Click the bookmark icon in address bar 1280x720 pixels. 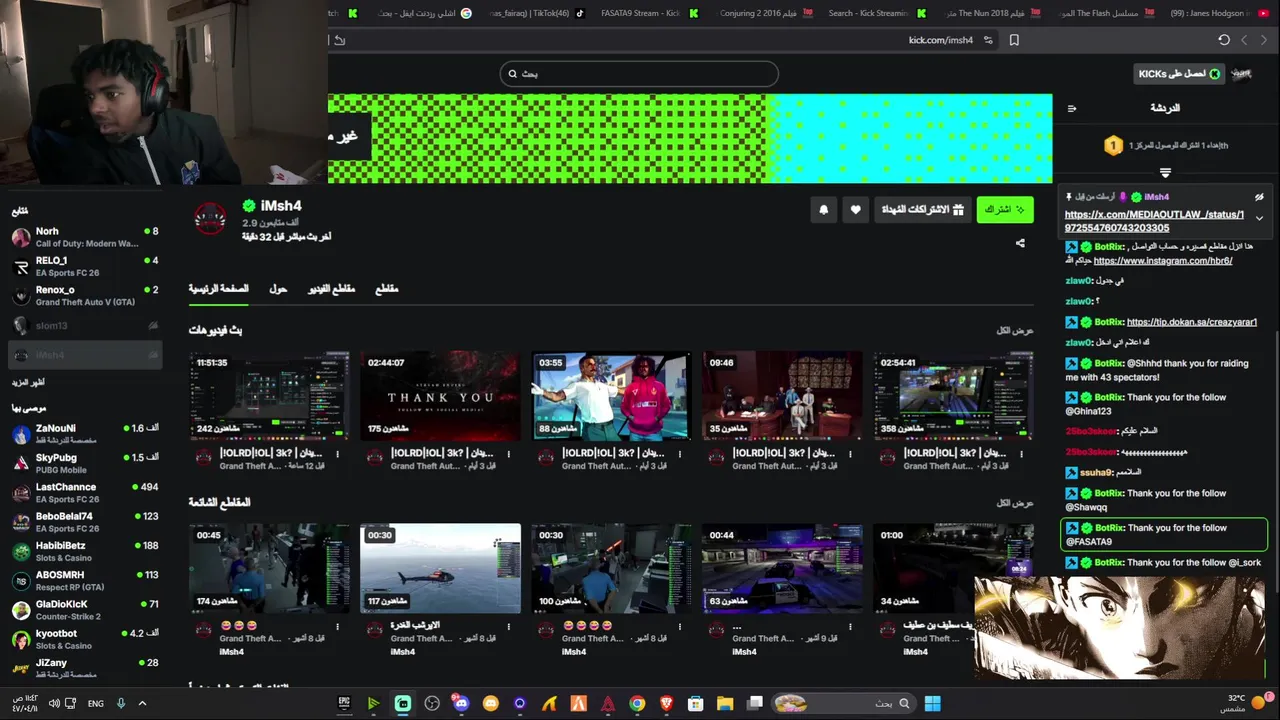pyautogui.click(x=1014, y=40)
